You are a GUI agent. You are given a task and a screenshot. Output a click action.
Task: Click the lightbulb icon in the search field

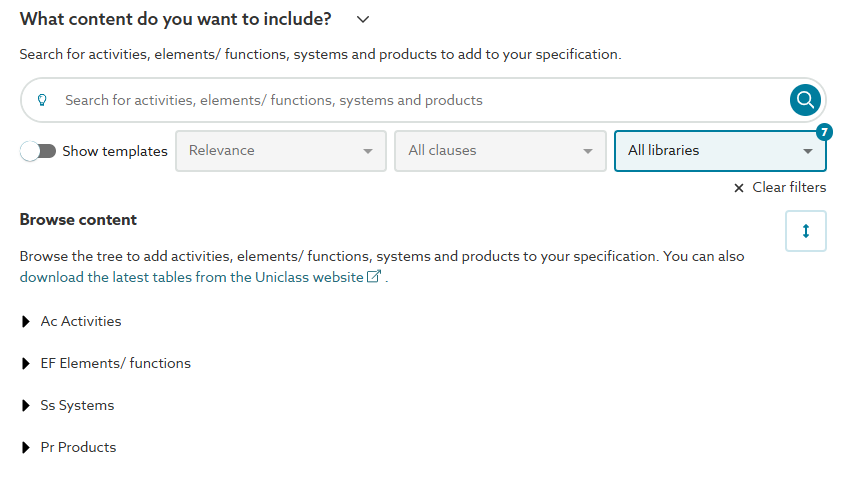42,100
